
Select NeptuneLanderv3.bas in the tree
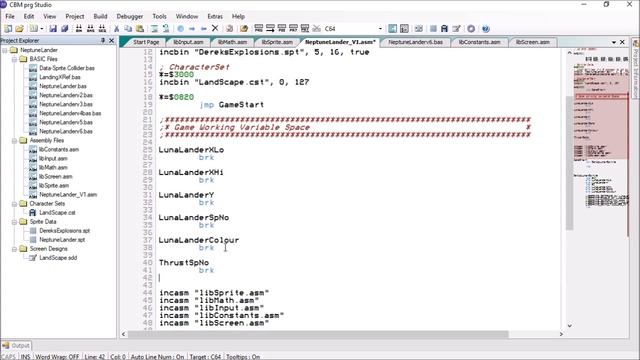(x=66, y=104)
